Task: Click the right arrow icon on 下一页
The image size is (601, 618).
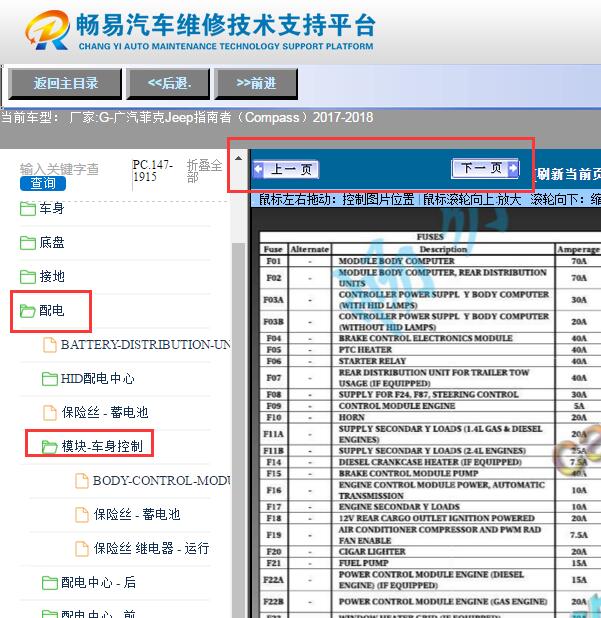Action: (513, 168)
